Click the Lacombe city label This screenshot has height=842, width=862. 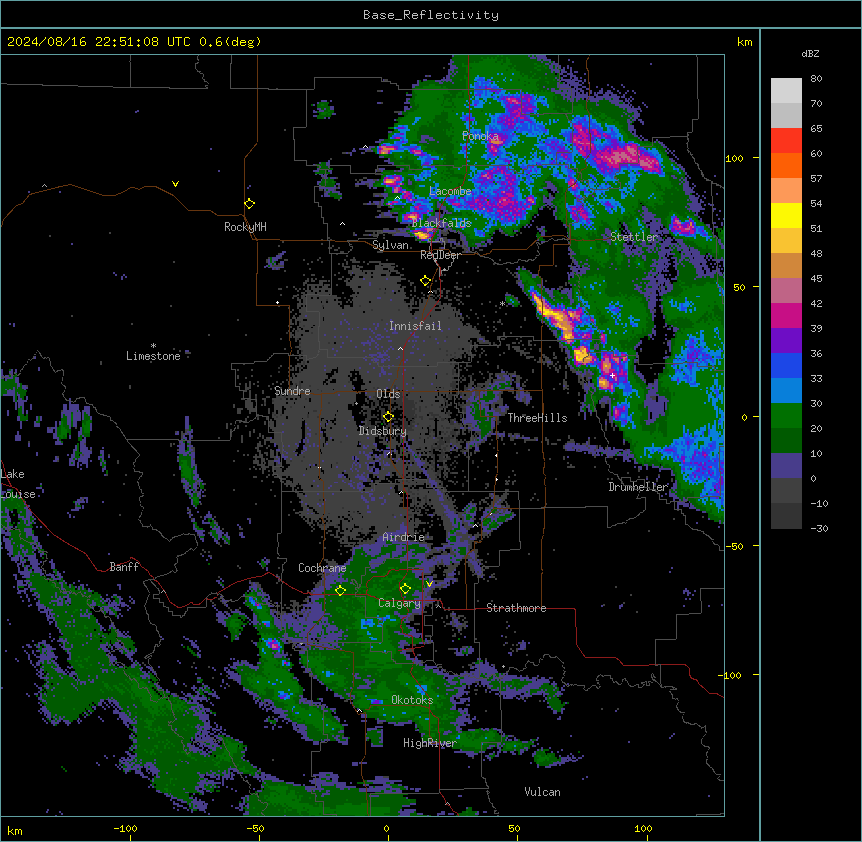click(450, 191)
